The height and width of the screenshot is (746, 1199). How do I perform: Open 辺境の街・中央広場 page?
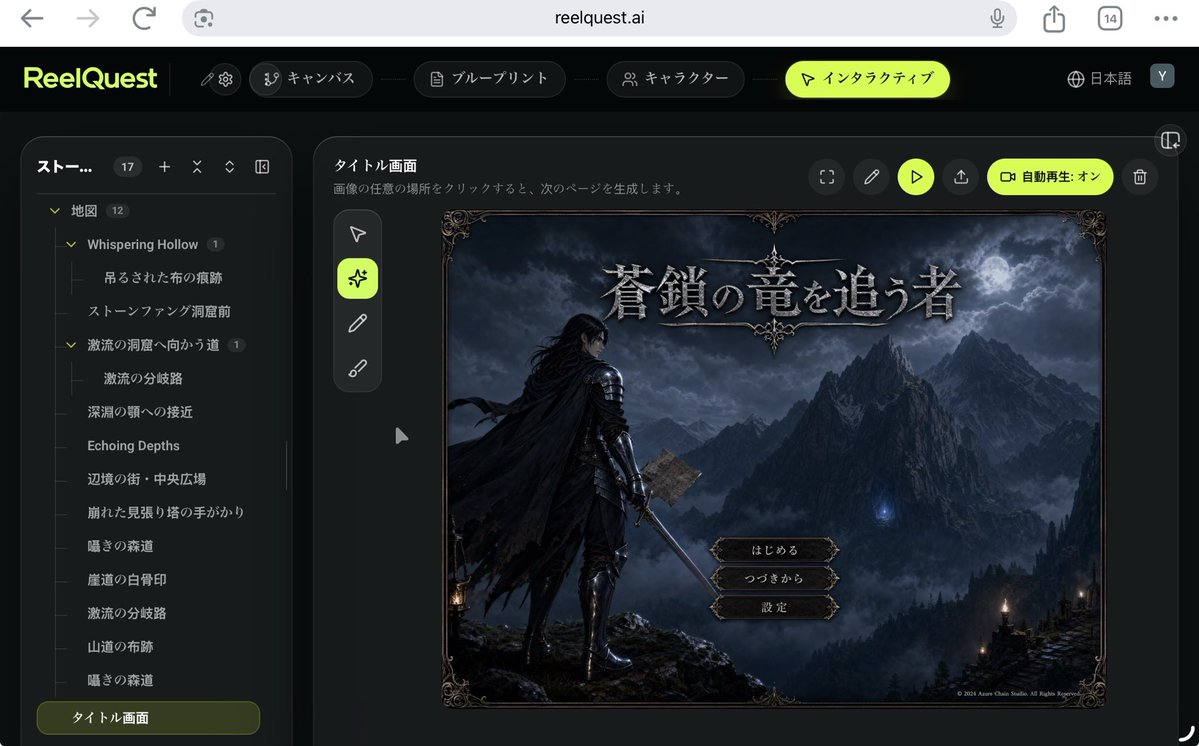[x=147, y=479]
